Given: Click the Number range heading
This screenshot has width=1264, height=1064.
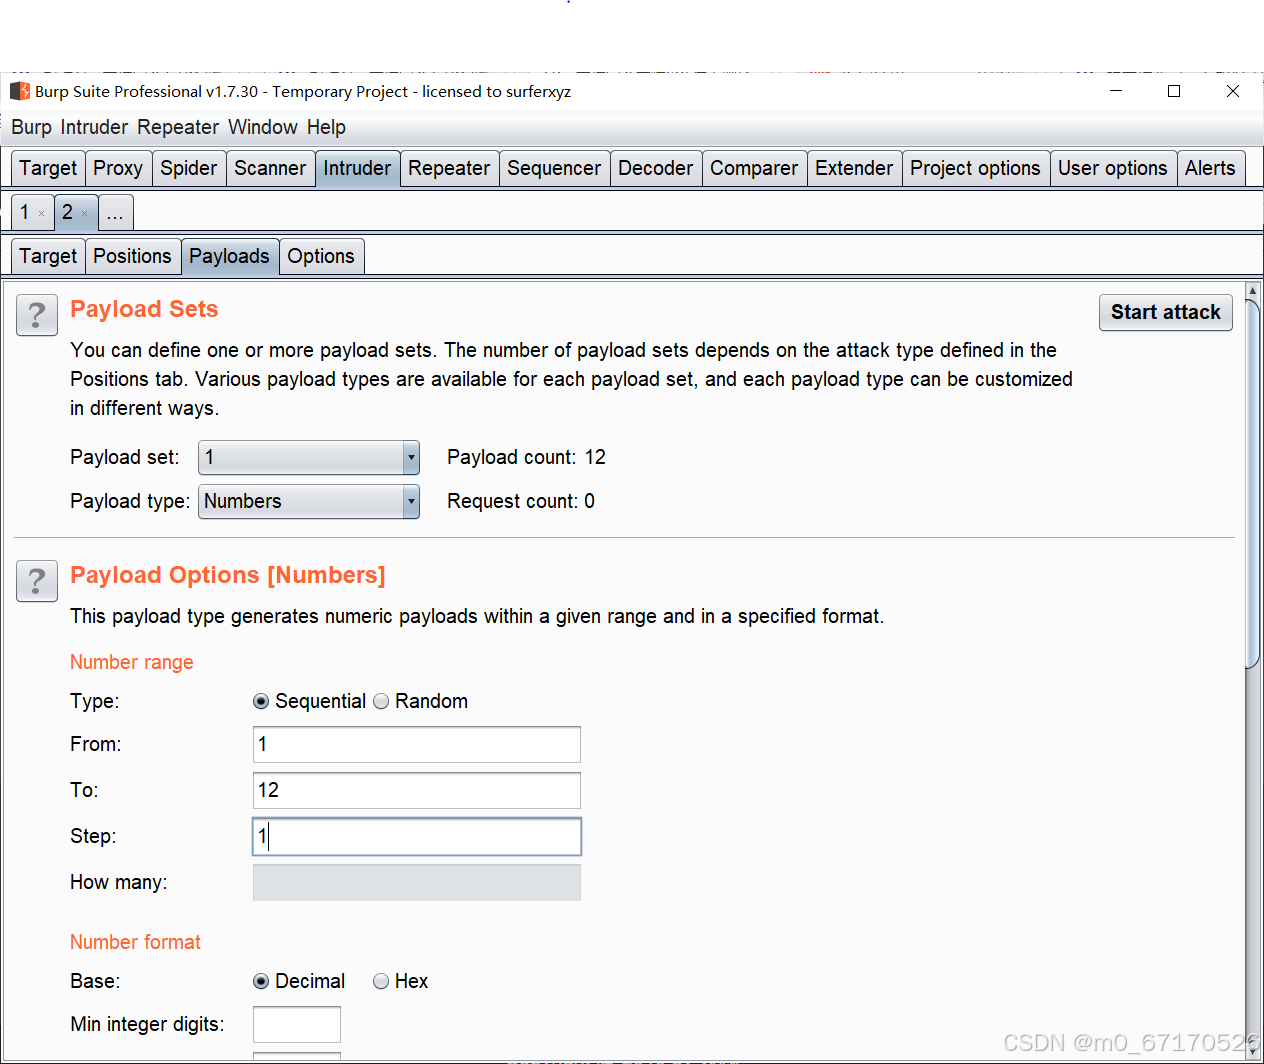Looking at the screenshot, I should (x=132, y=662).
